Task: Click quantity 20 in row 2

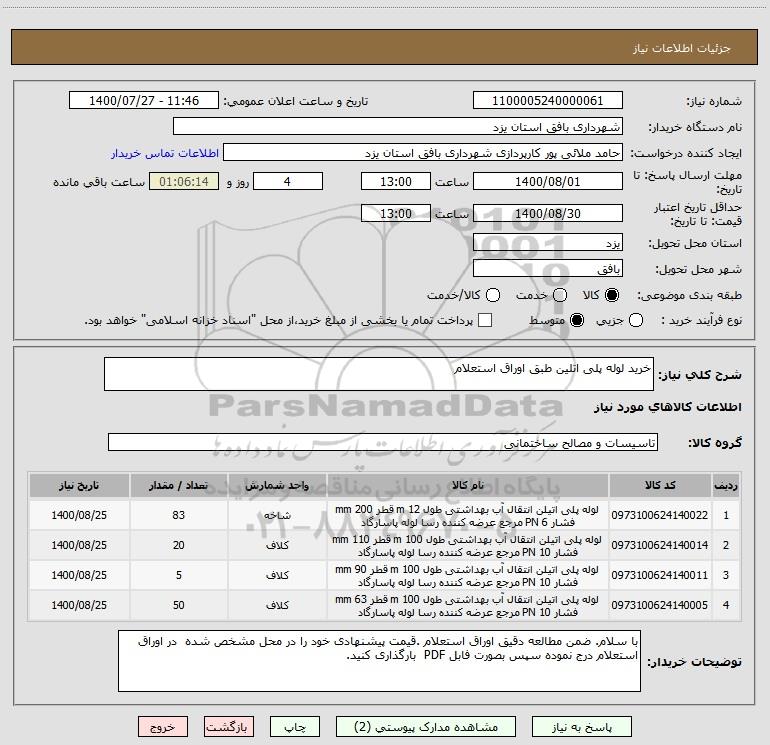Action: click(179, 545)
